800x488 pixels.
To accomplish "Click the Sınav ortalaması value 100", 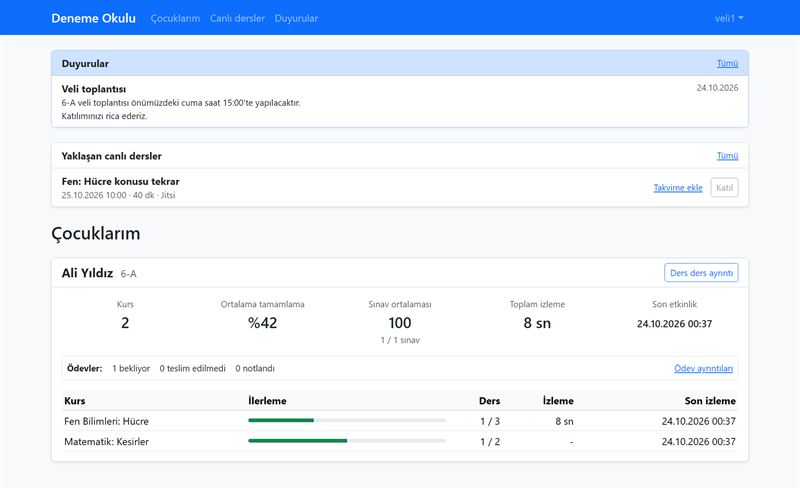I will 399,323.
